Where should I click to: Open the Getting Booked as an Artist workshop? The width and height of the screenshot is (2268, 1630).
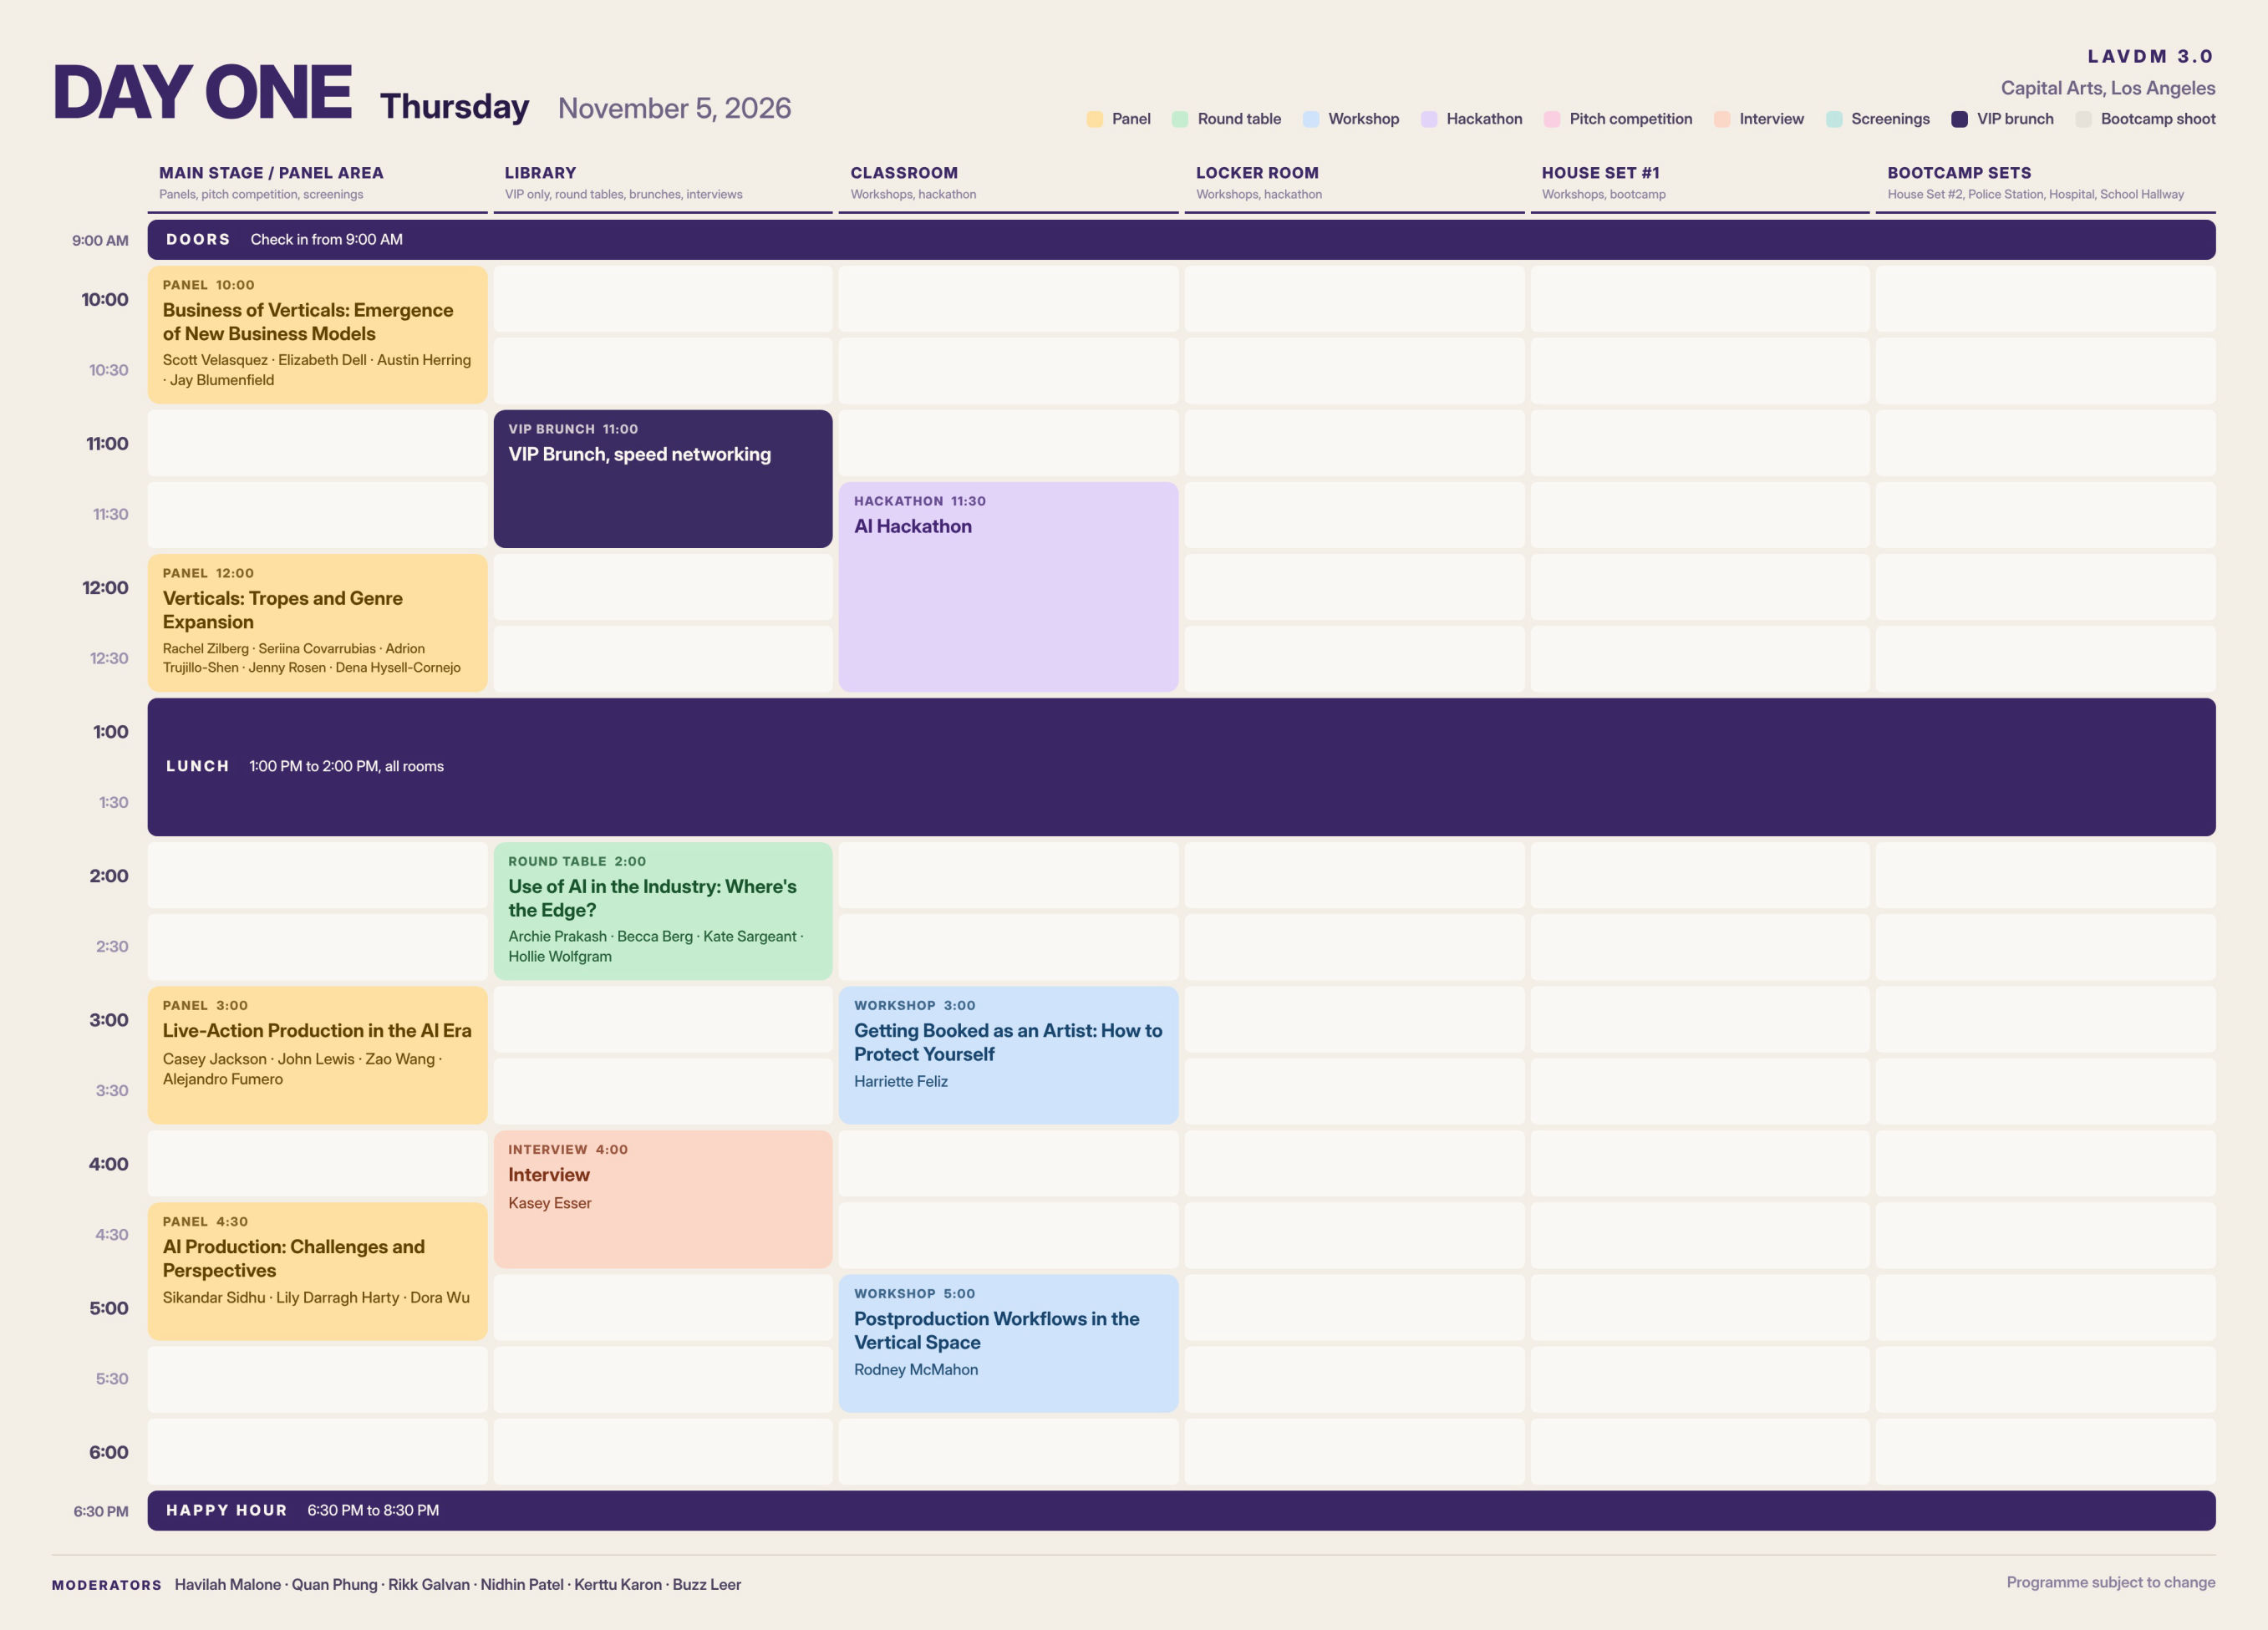point(1009,1055)
